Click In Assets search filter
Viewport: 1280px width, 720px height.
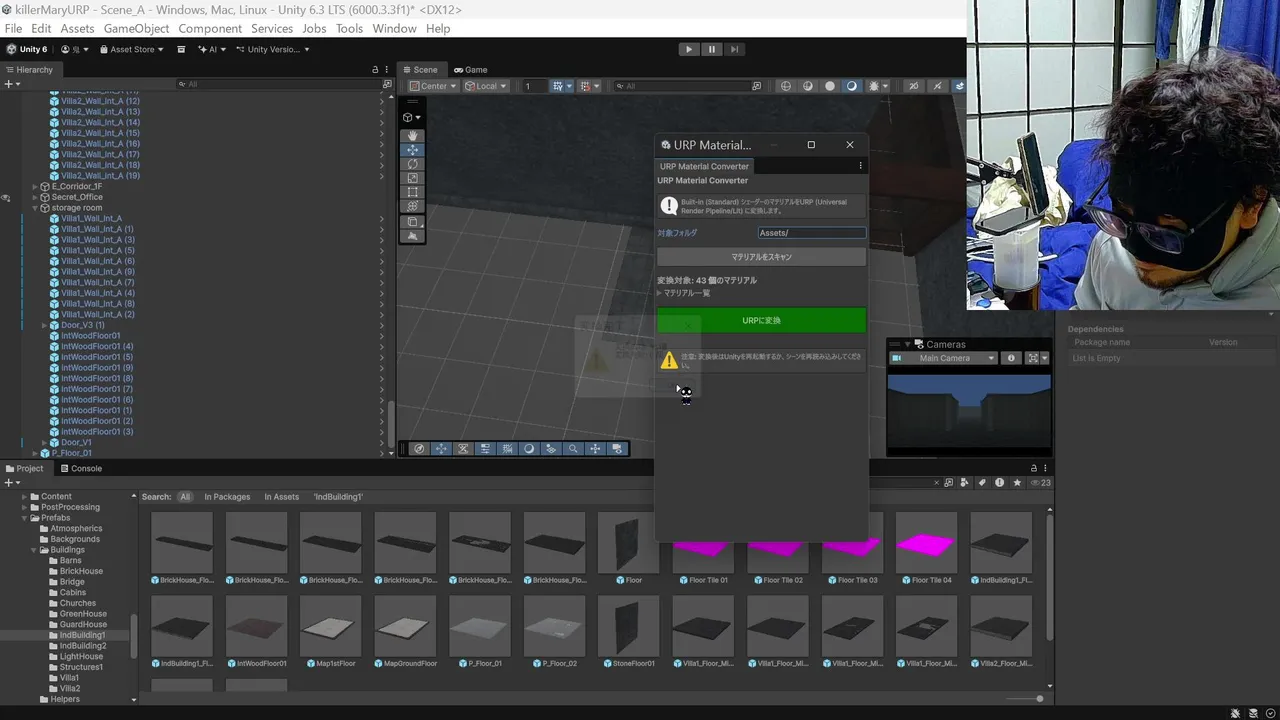tap(281, 497)
